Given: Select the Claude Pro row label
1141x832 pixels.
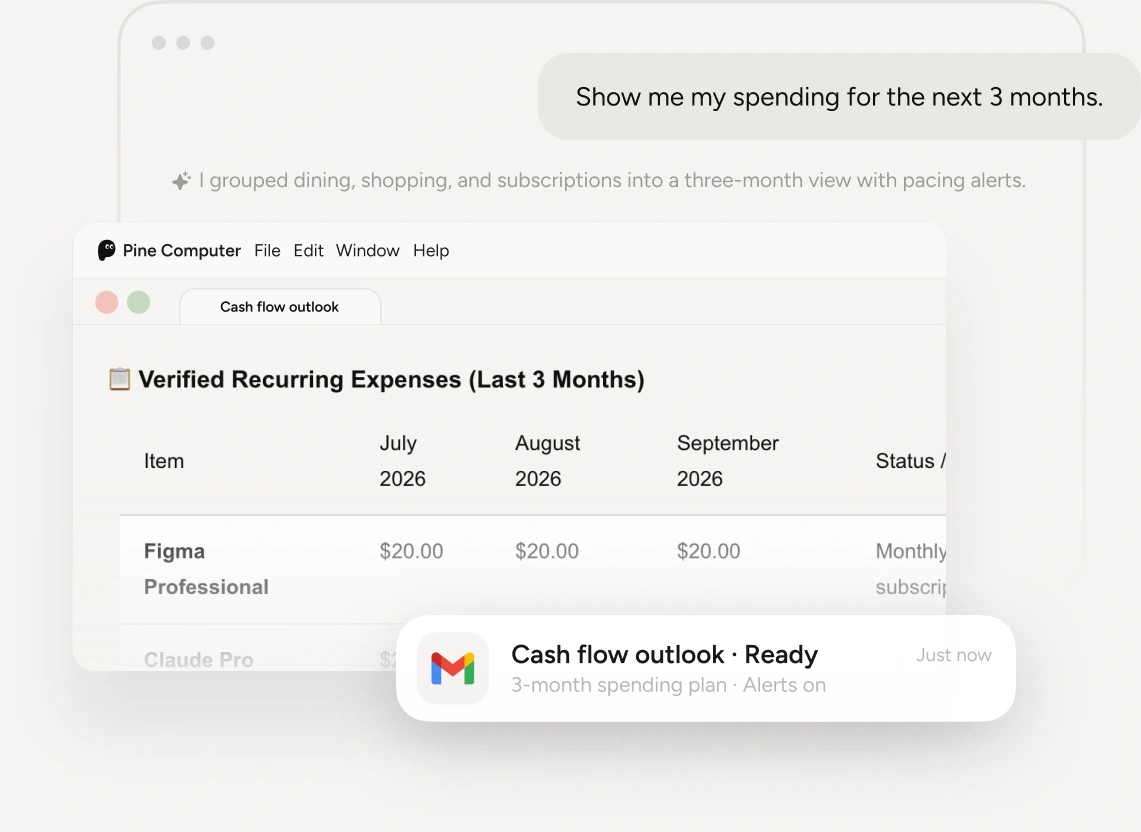Looking at the screenshot, I should point(199,659).
